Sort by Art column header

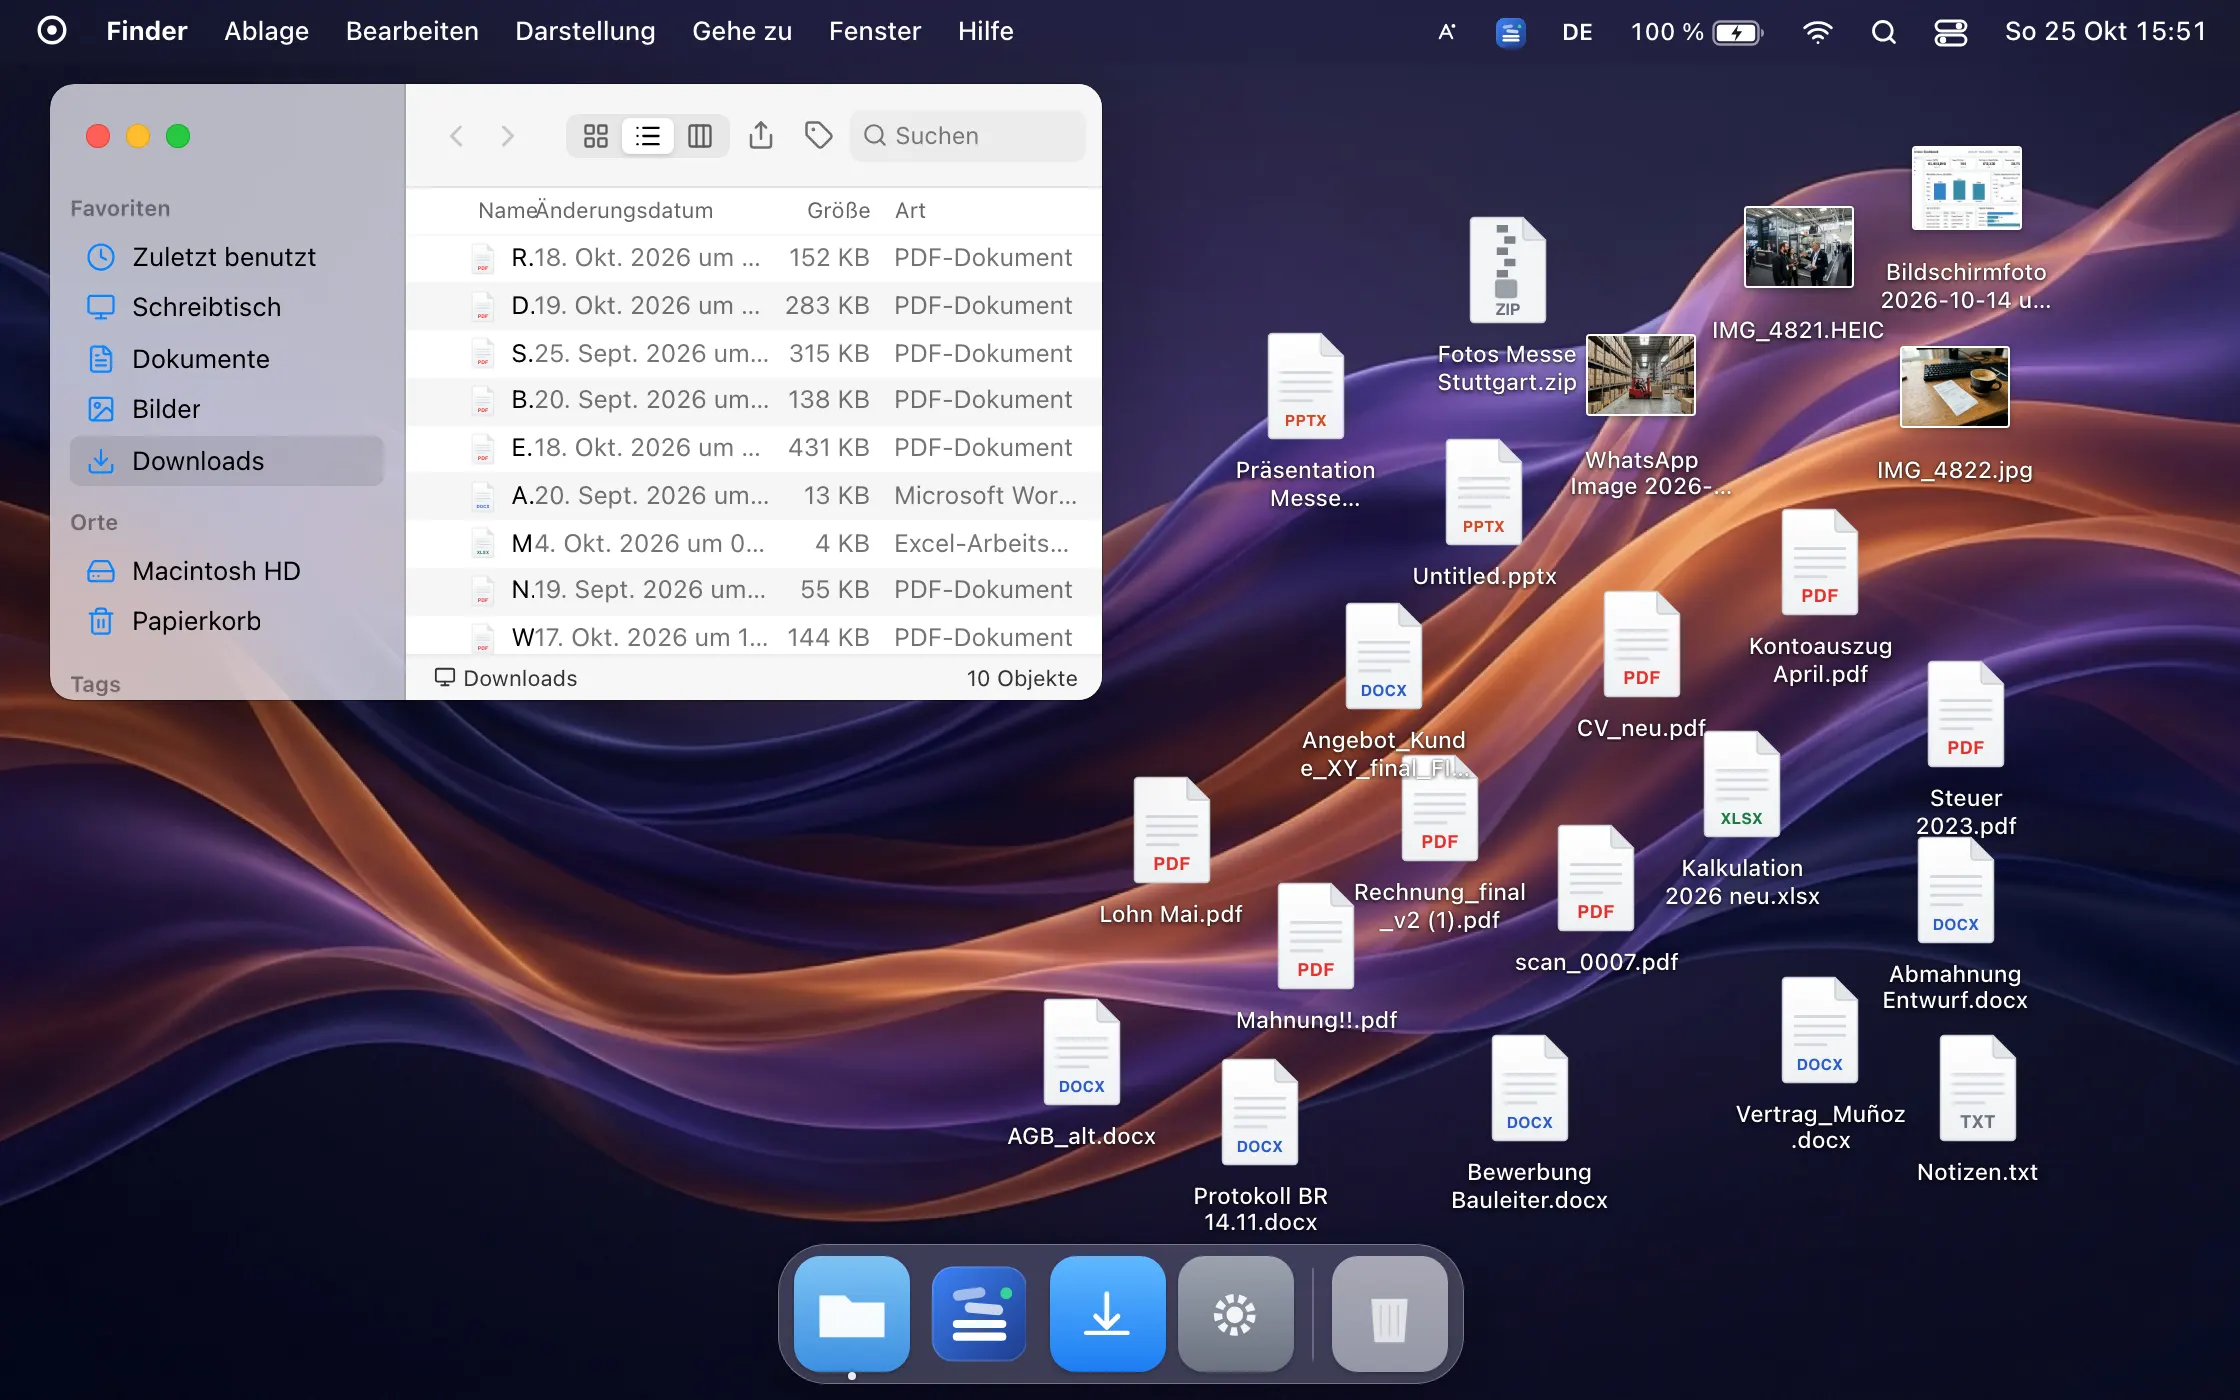910,211
